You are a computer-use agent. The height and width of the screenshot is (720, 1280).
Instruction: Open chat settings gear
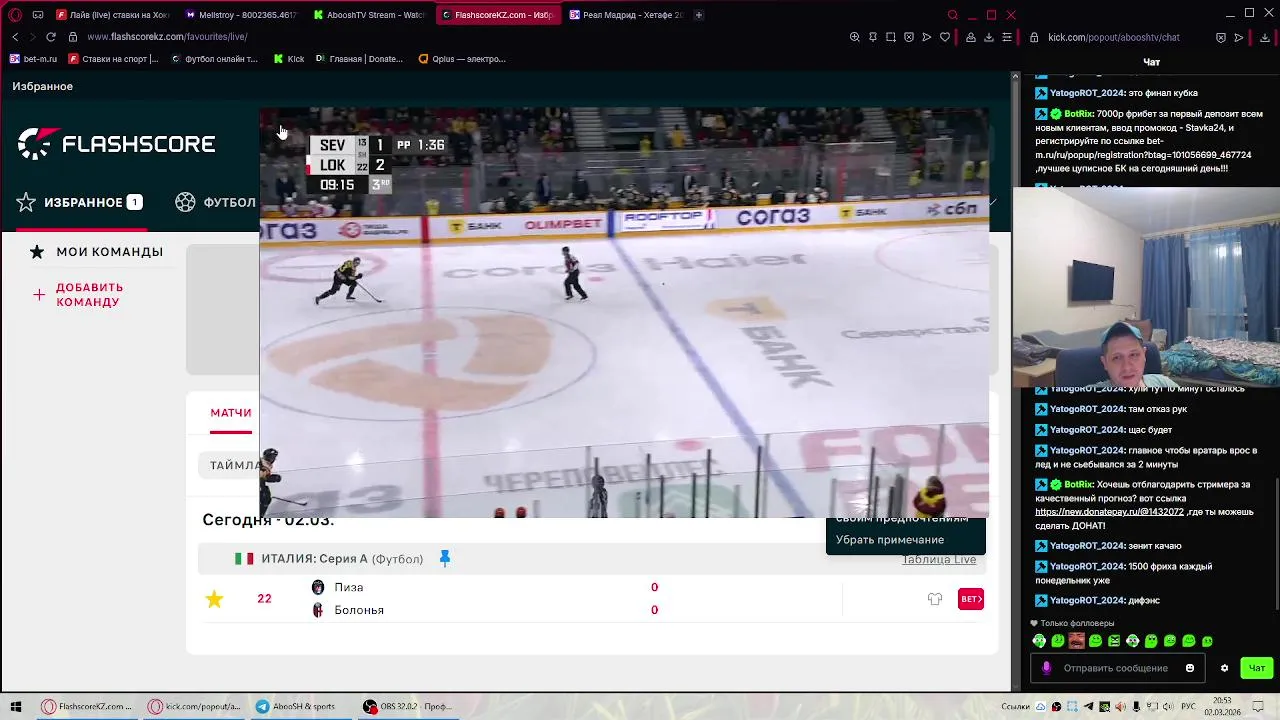coord(1224,668)
